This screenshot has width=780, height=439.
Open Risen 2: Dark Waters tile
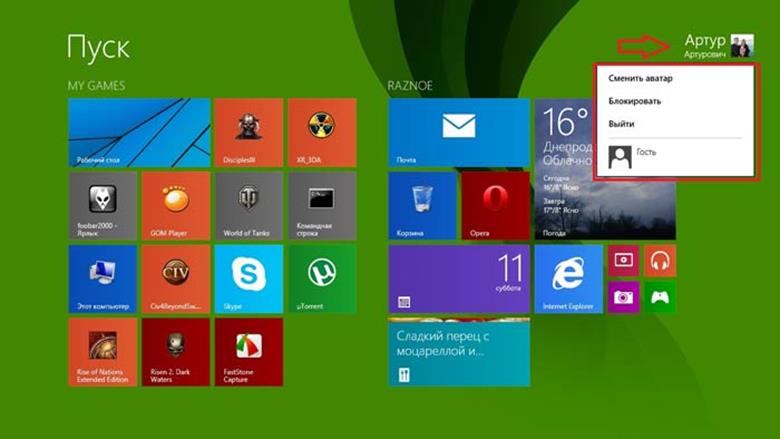[x=176, y=352]
